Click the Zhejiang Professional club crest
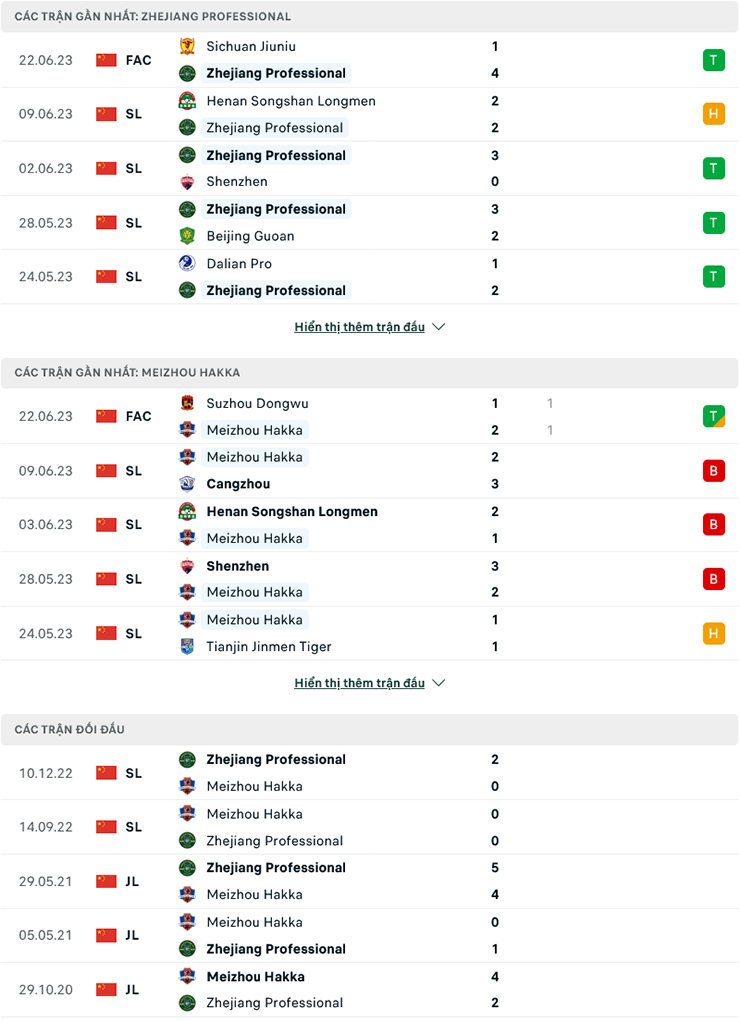This screenshot has width=740, height=1022. 186,73
